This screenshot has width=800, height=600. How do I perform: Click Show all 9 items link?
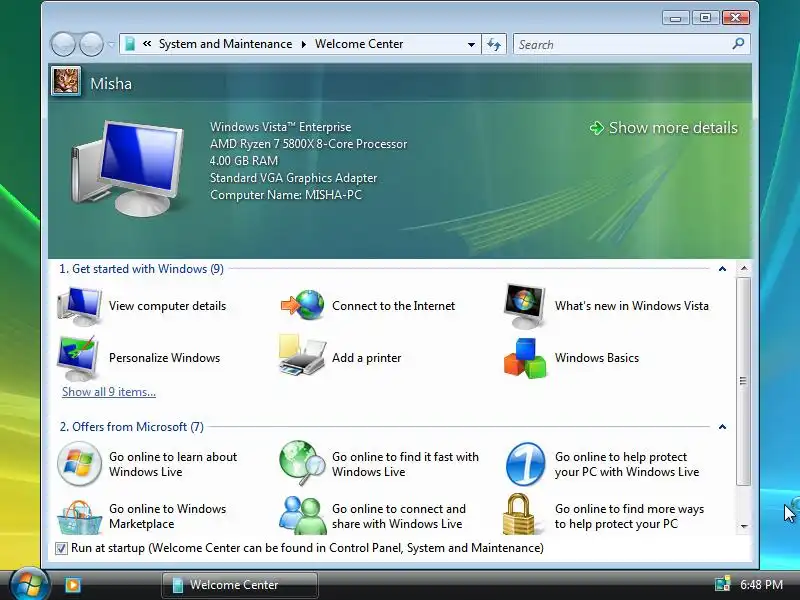click(109, 392)
